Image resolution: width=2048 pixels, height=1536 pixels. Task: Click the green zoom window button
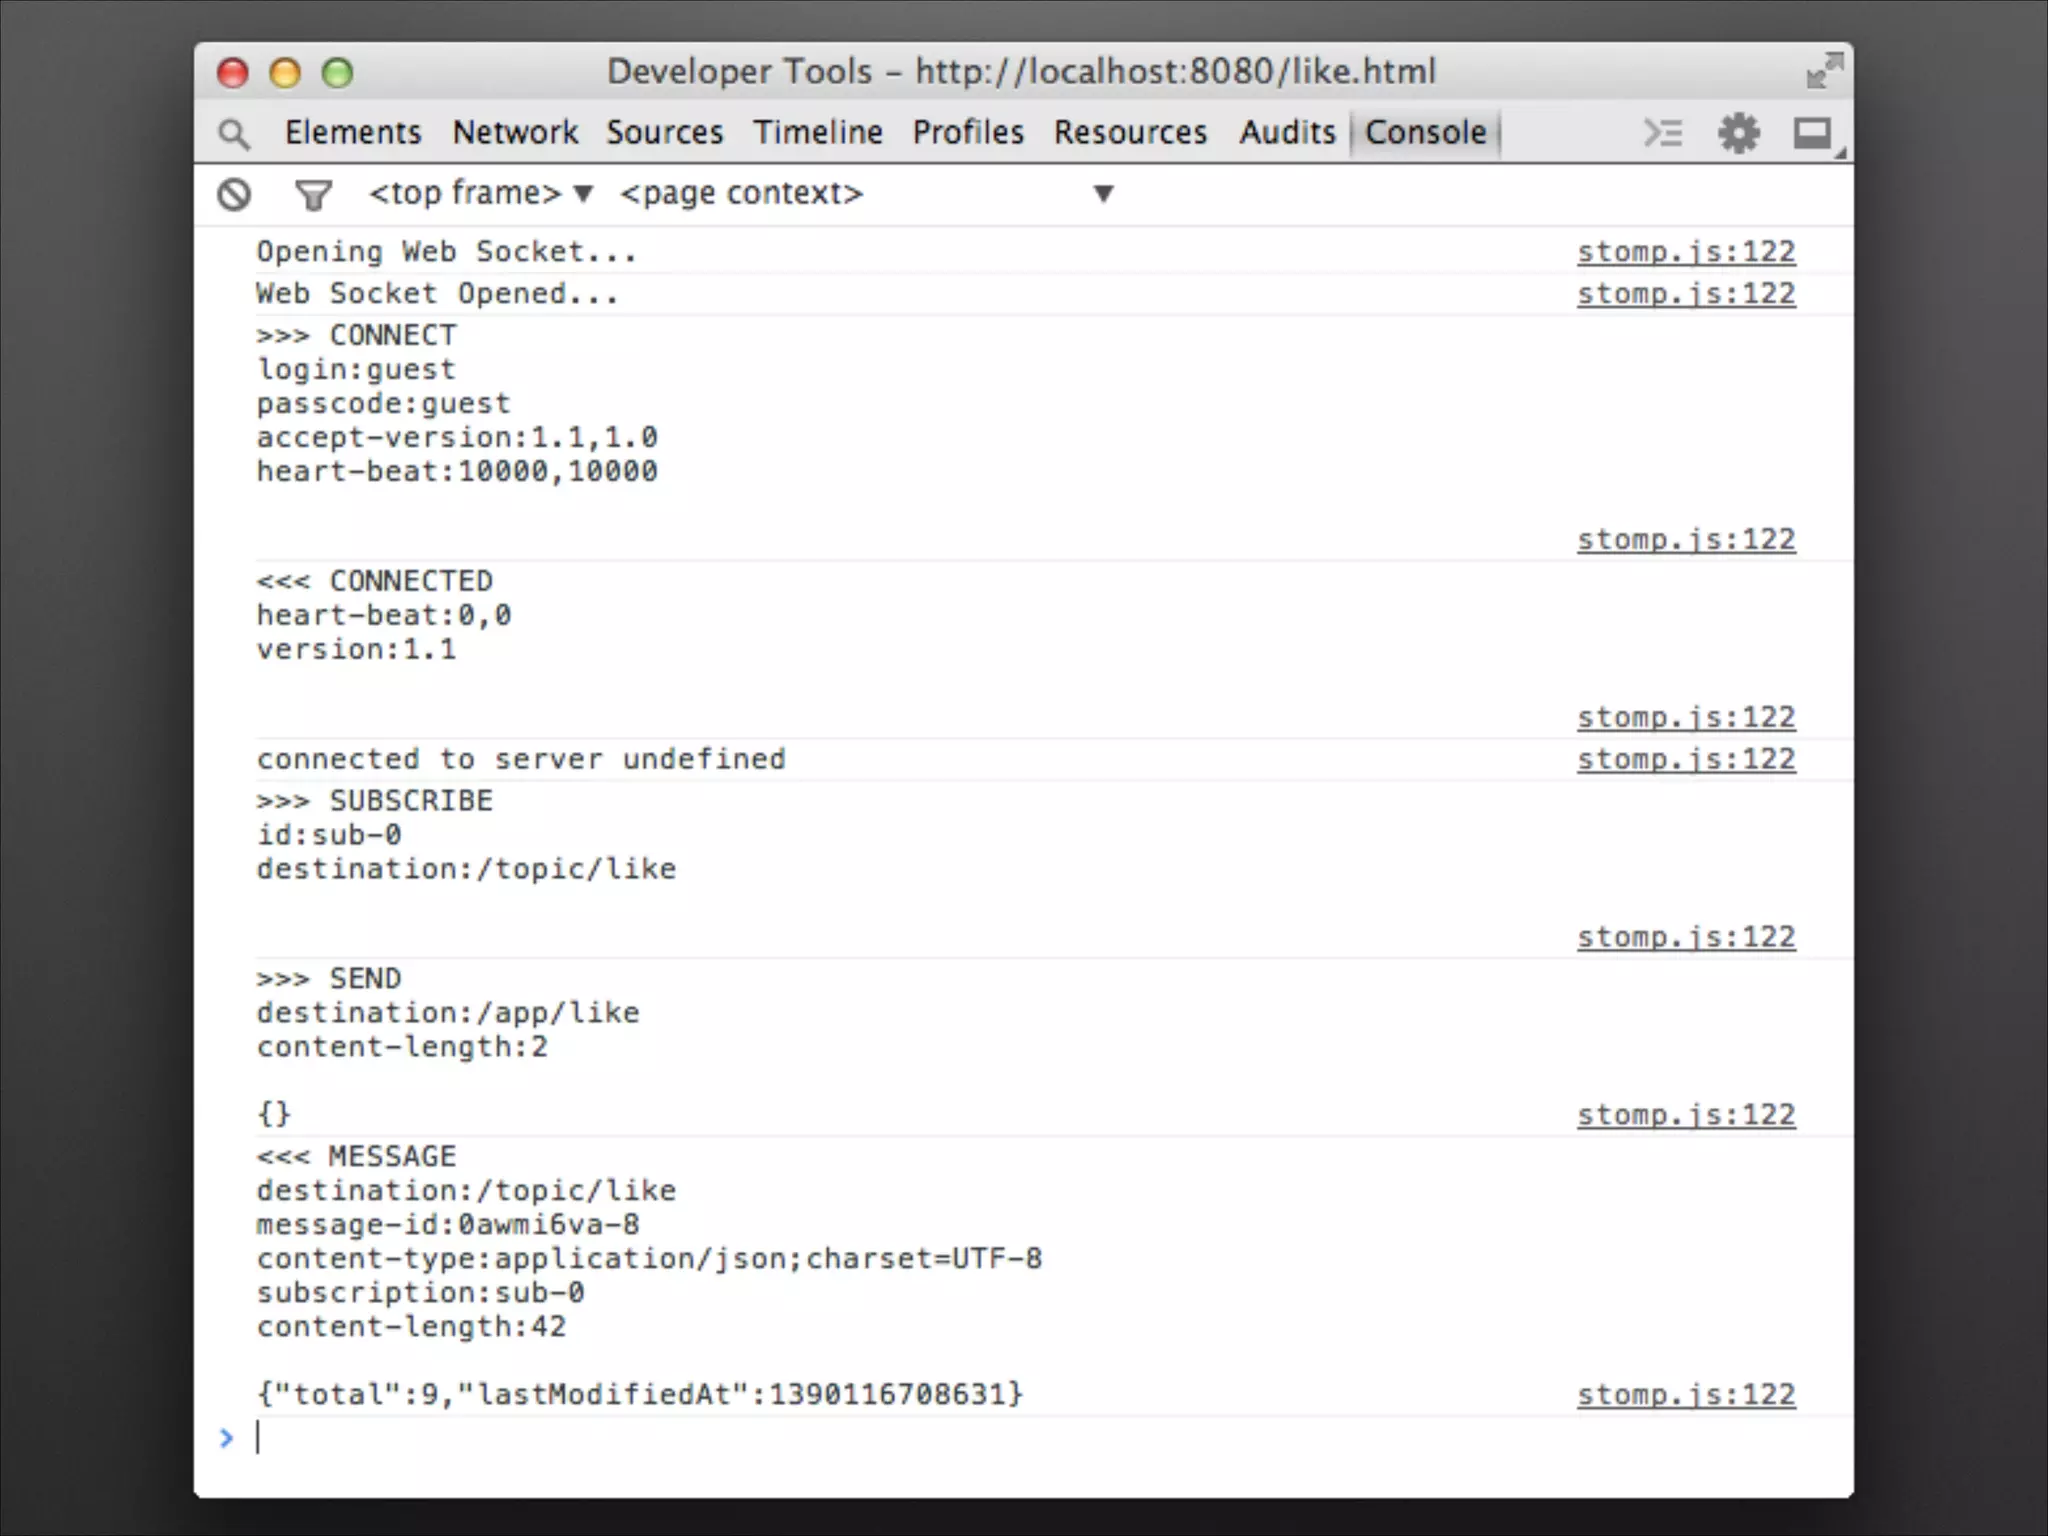[337, 73]
